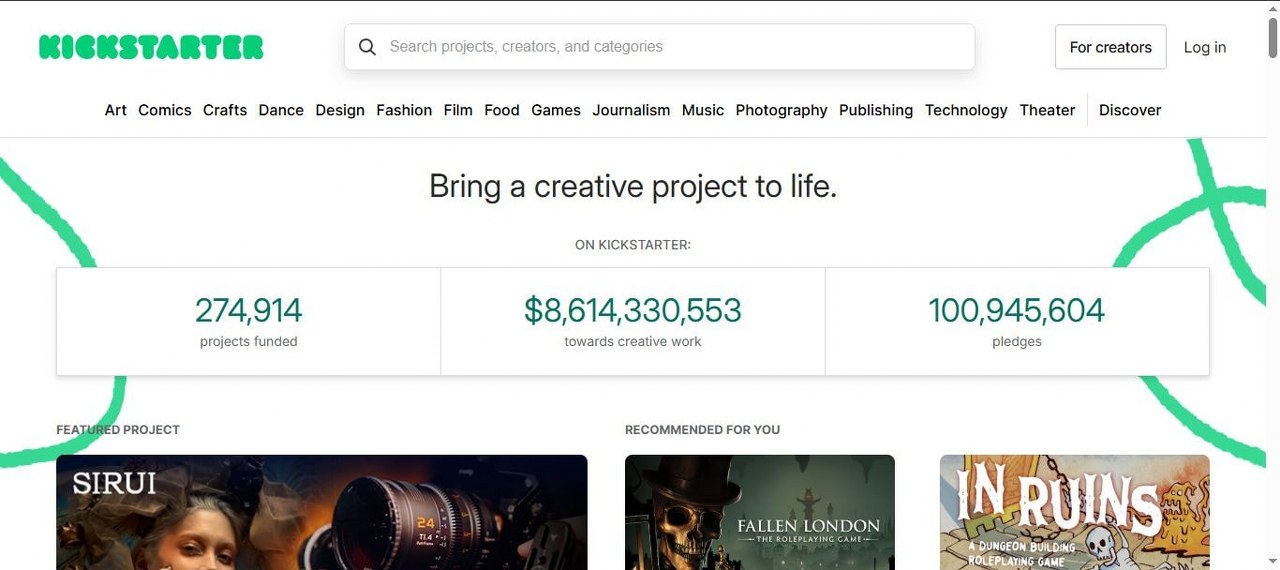The image size is (1280, 570).
Task: Click the vertical page scrollbar thumb
Action: point(1272,37)
